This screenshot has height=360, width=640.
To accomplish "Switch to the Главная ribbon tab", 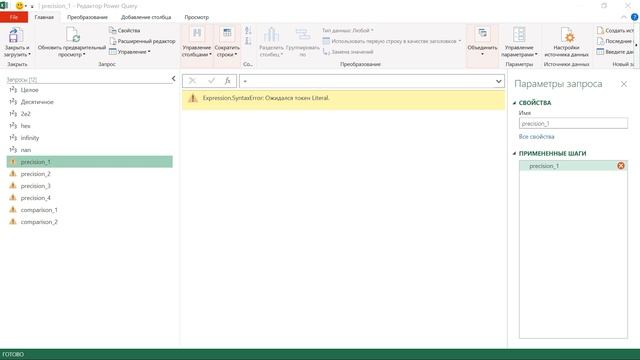I will [x=44, y=17].
